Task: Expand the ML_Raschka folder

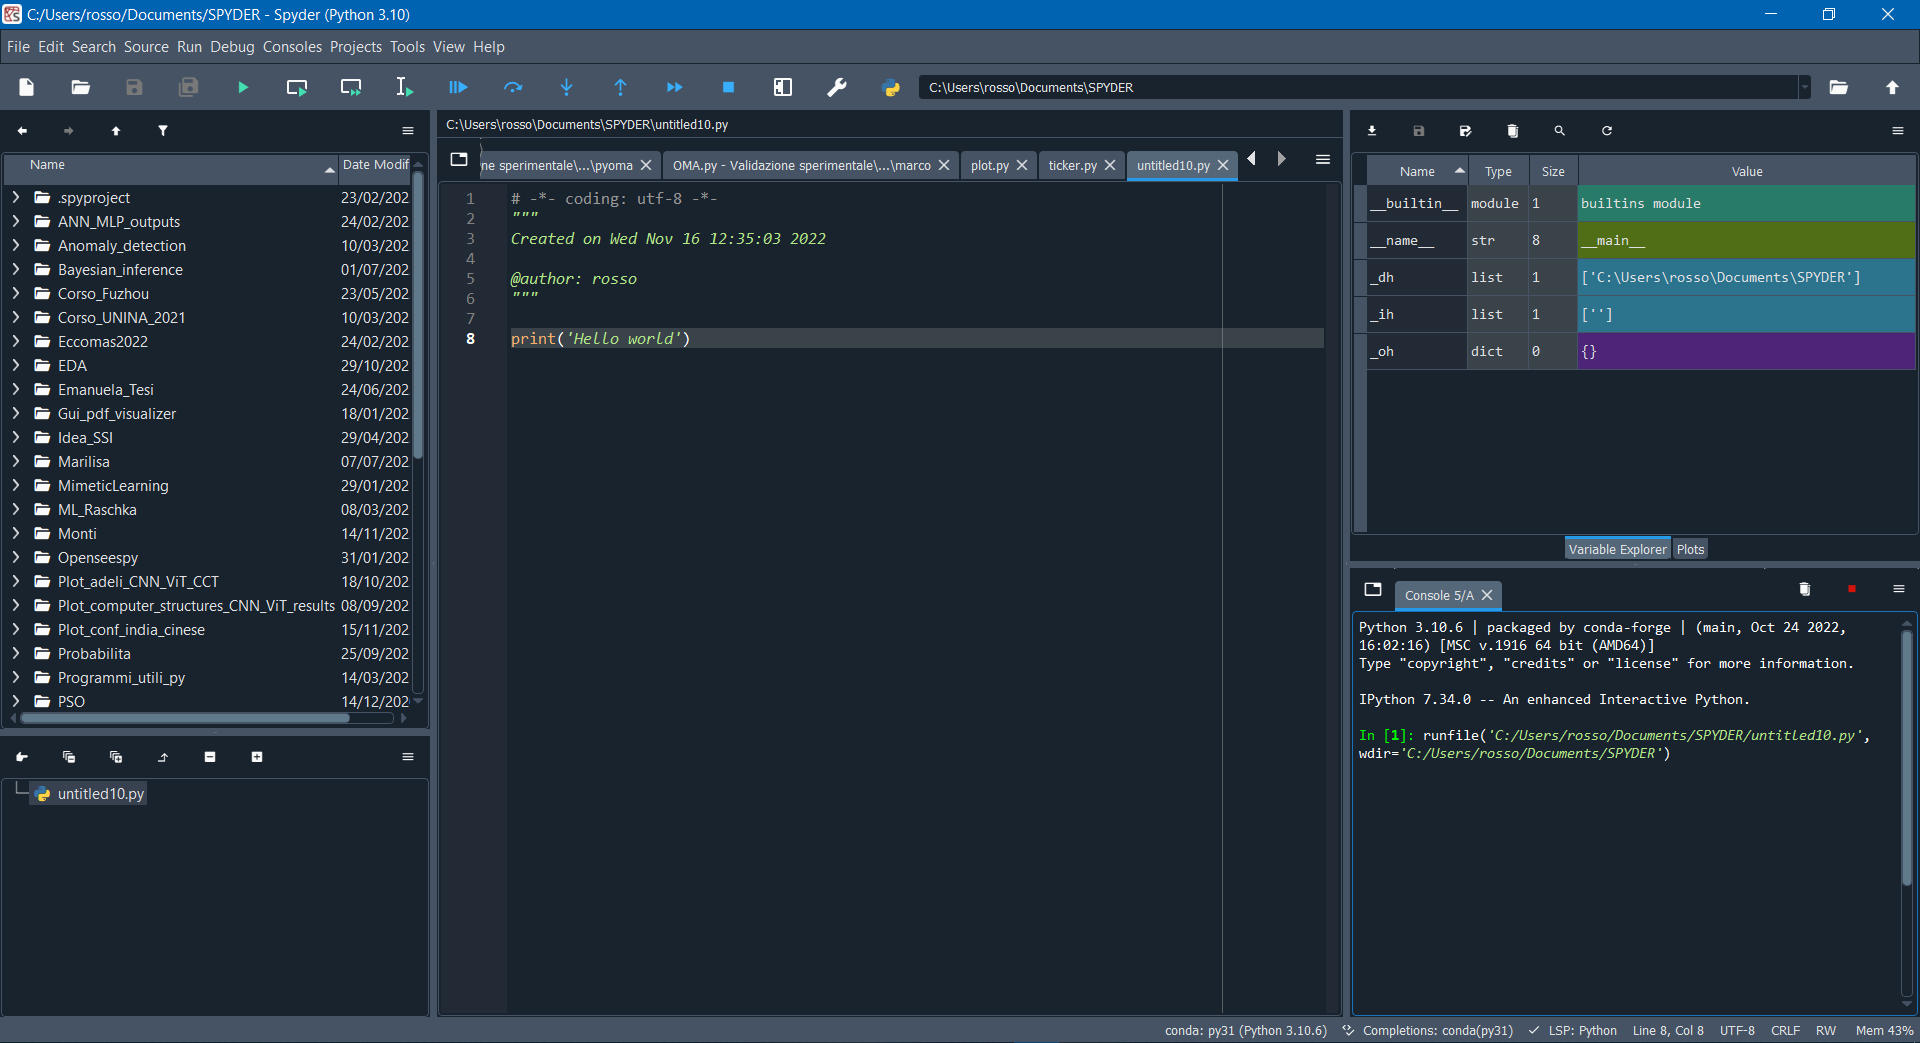Action: pos(16,510)
